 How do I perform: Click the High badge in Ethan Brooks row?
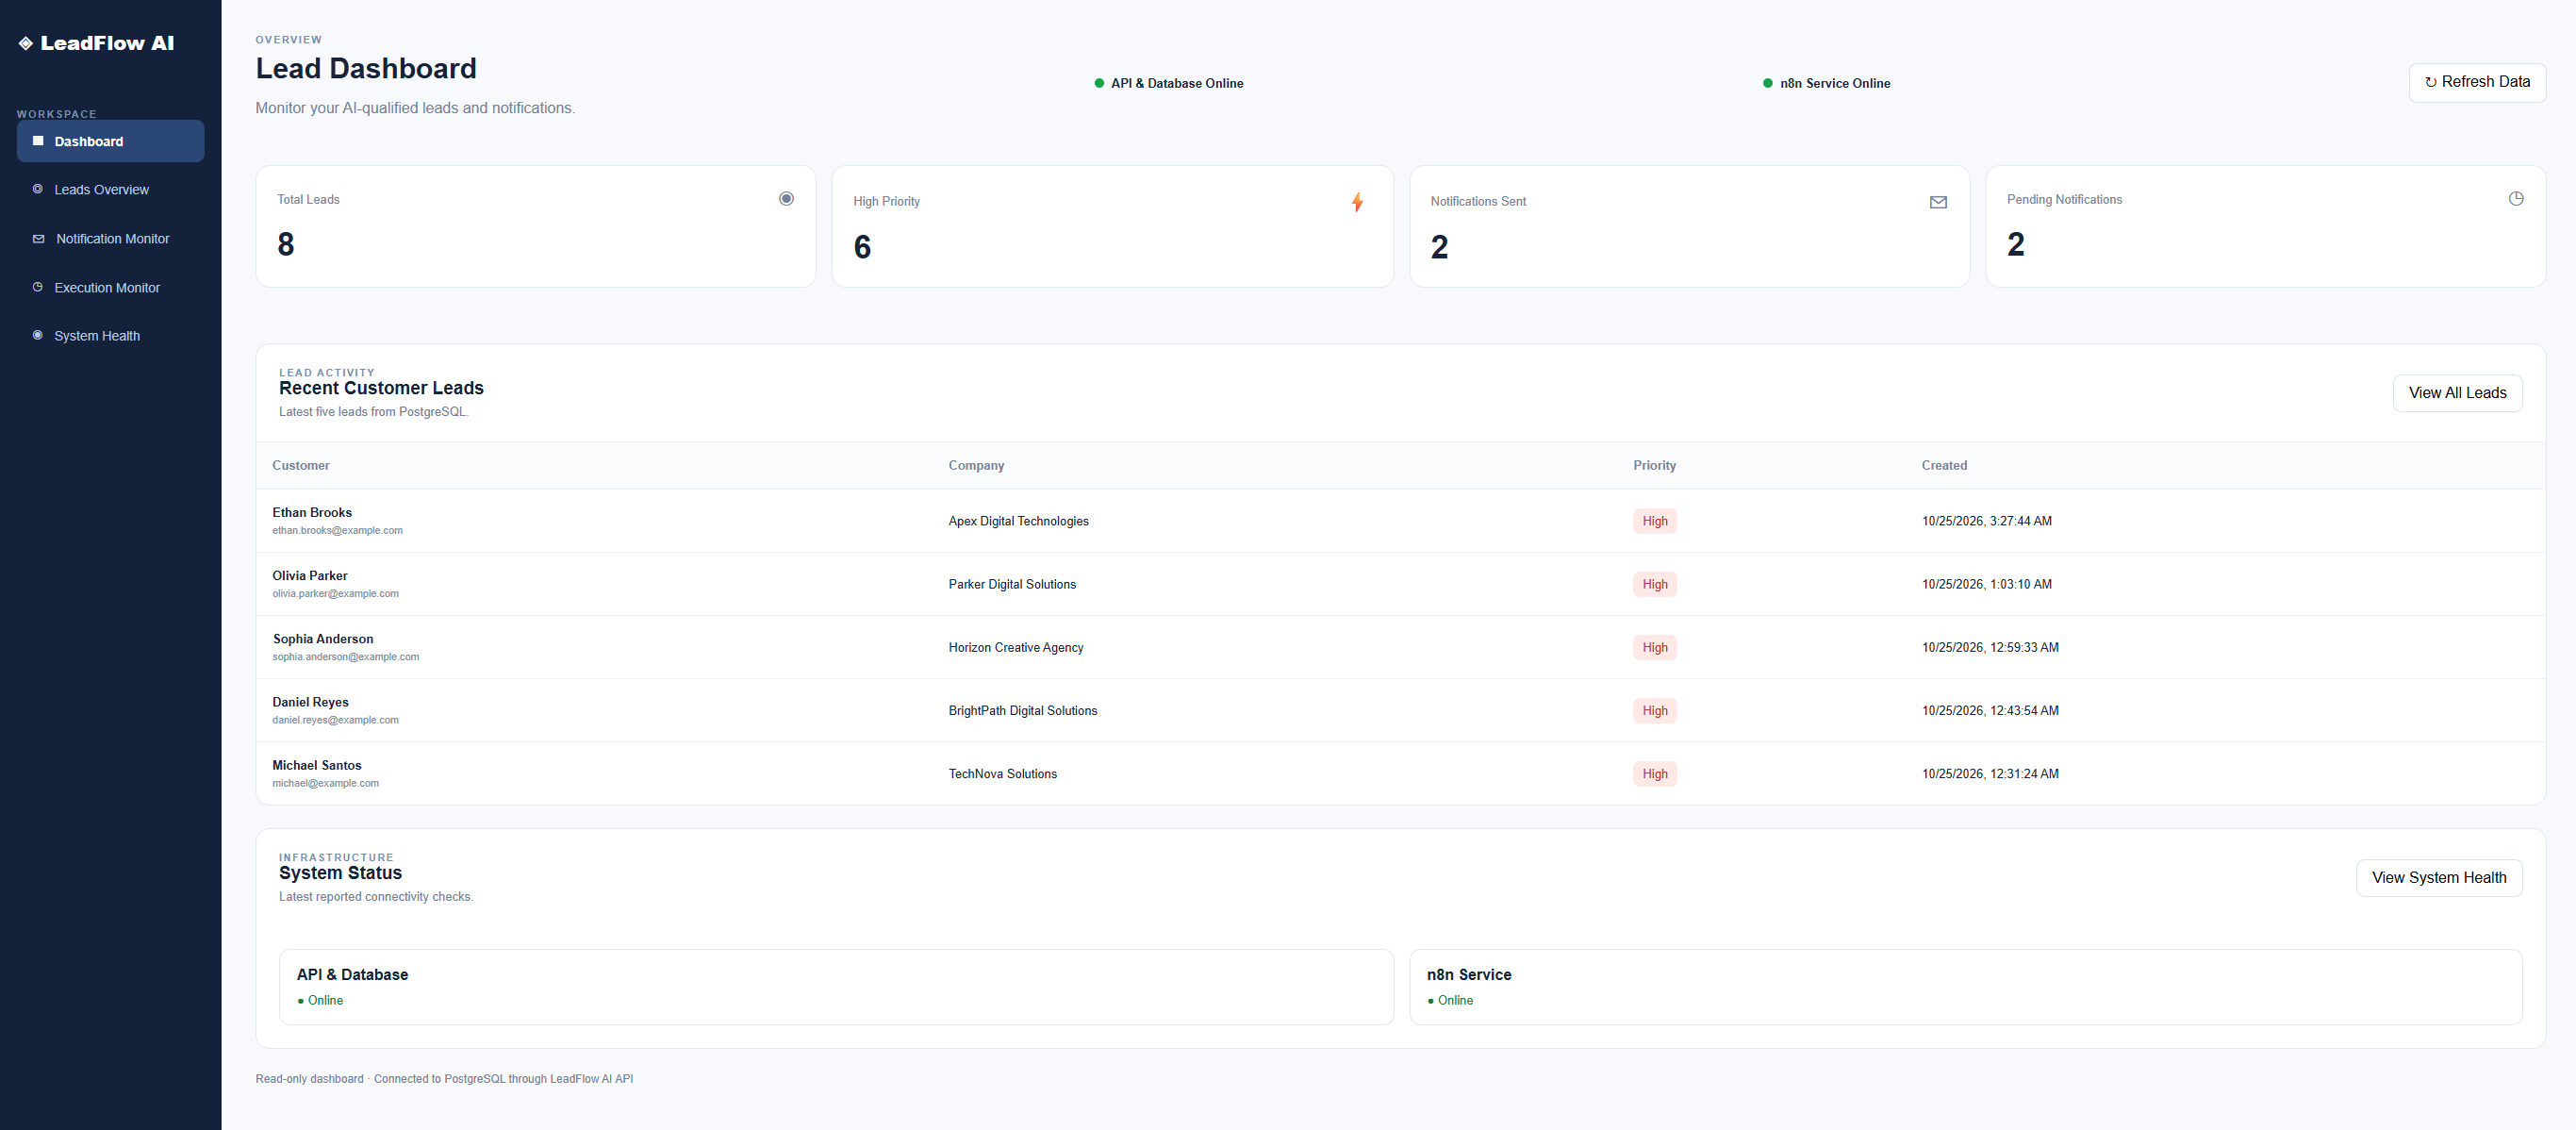(1654, 521)
